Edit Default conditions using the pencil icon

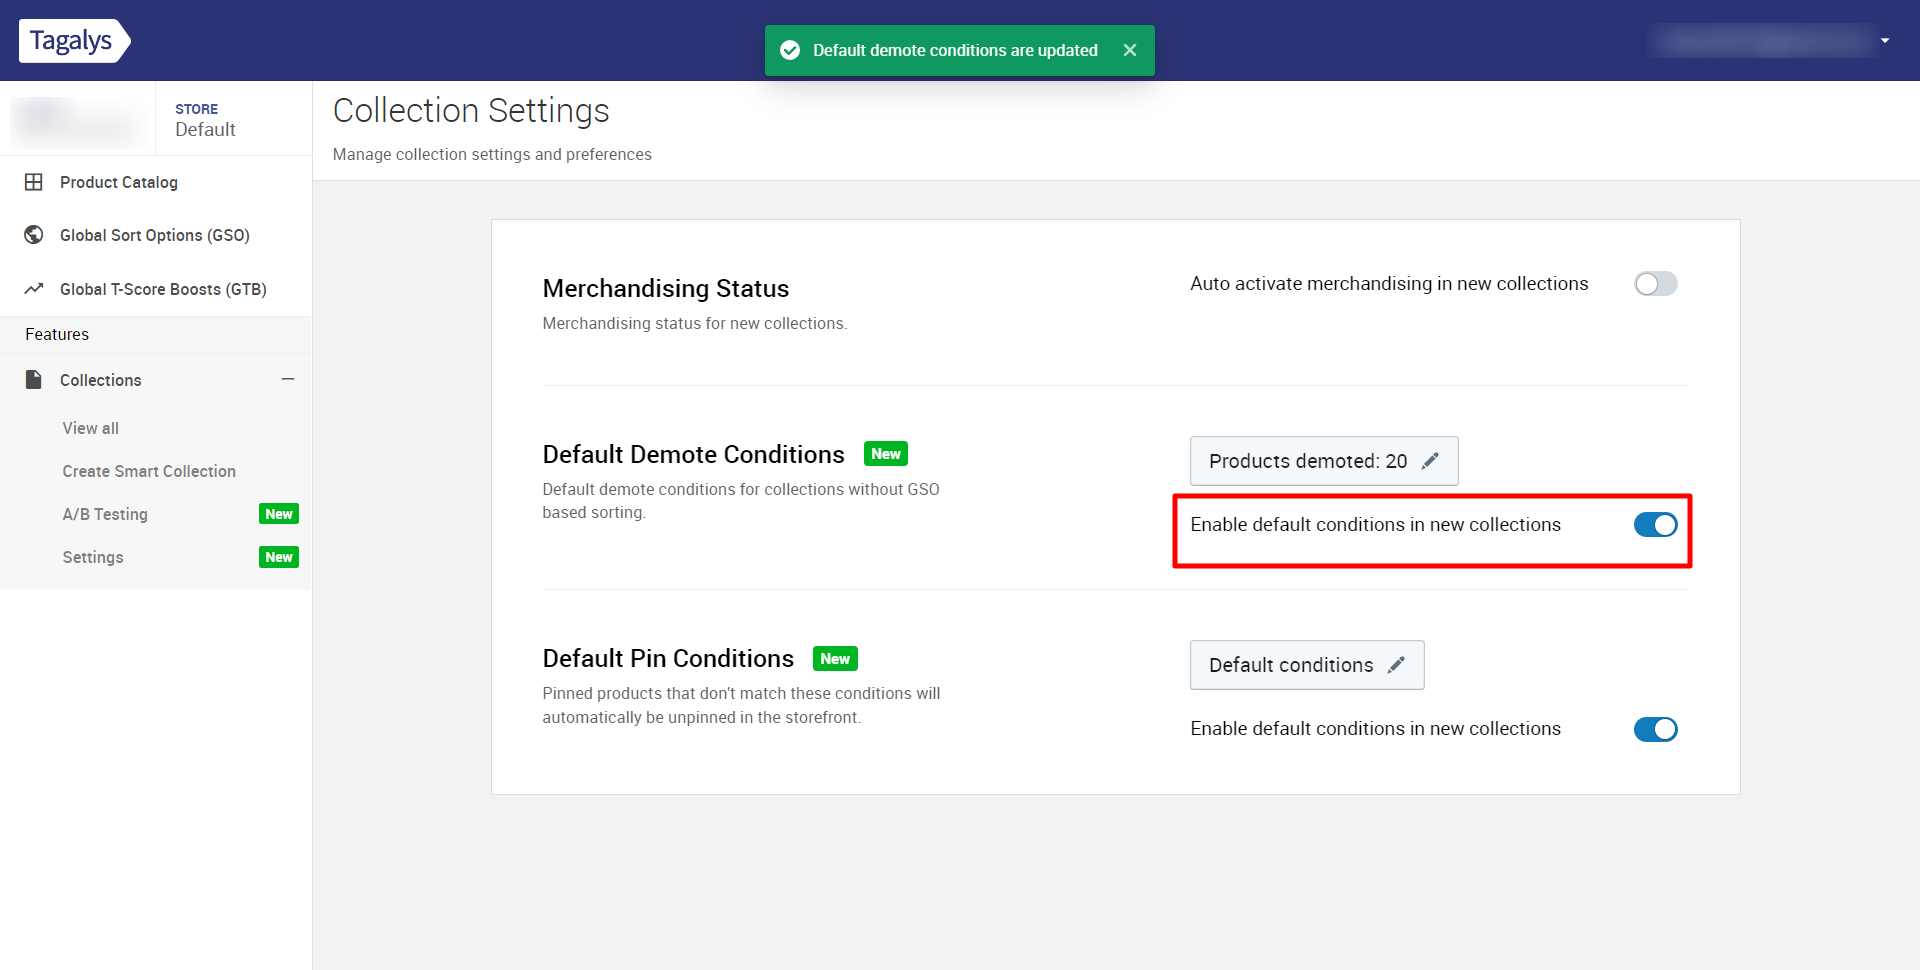(1397, 664)
